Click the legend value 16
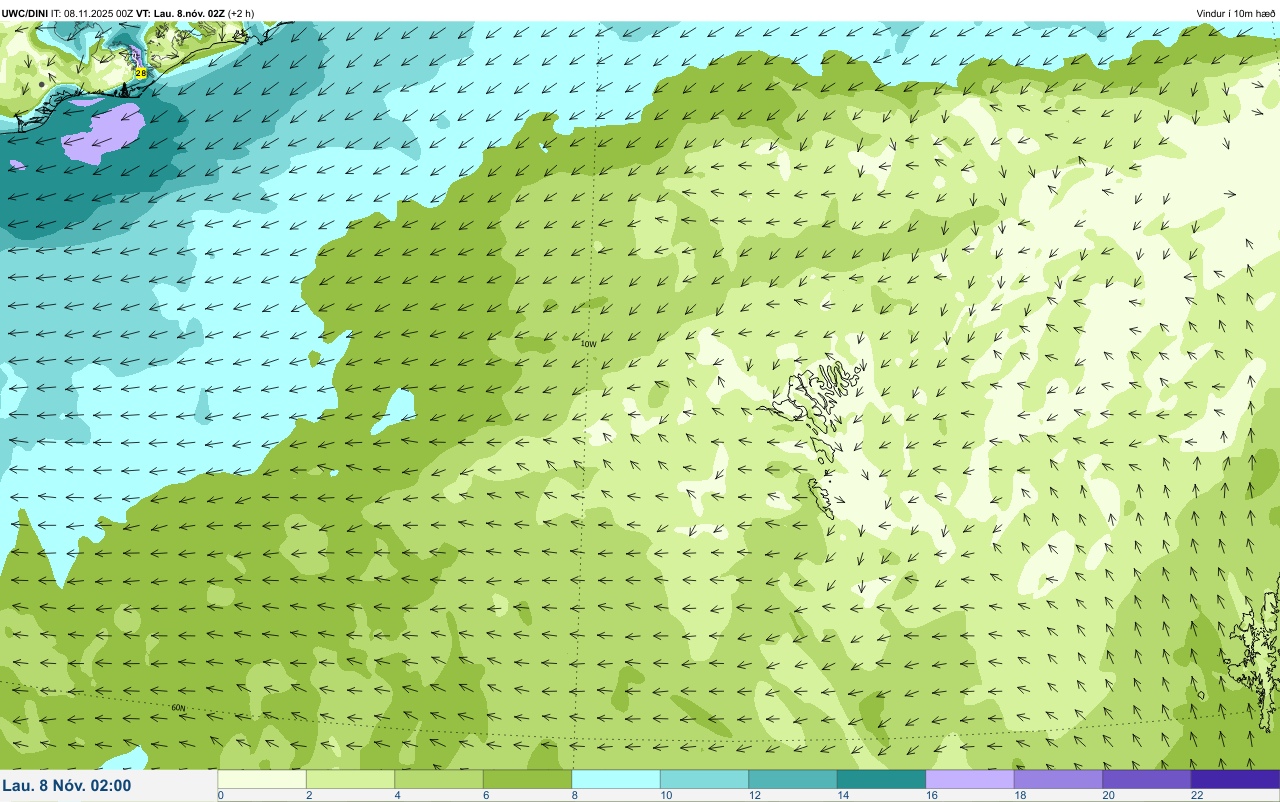Image resolution: width=1280 pixels, height=802 pixels. [x=930, y=796]
